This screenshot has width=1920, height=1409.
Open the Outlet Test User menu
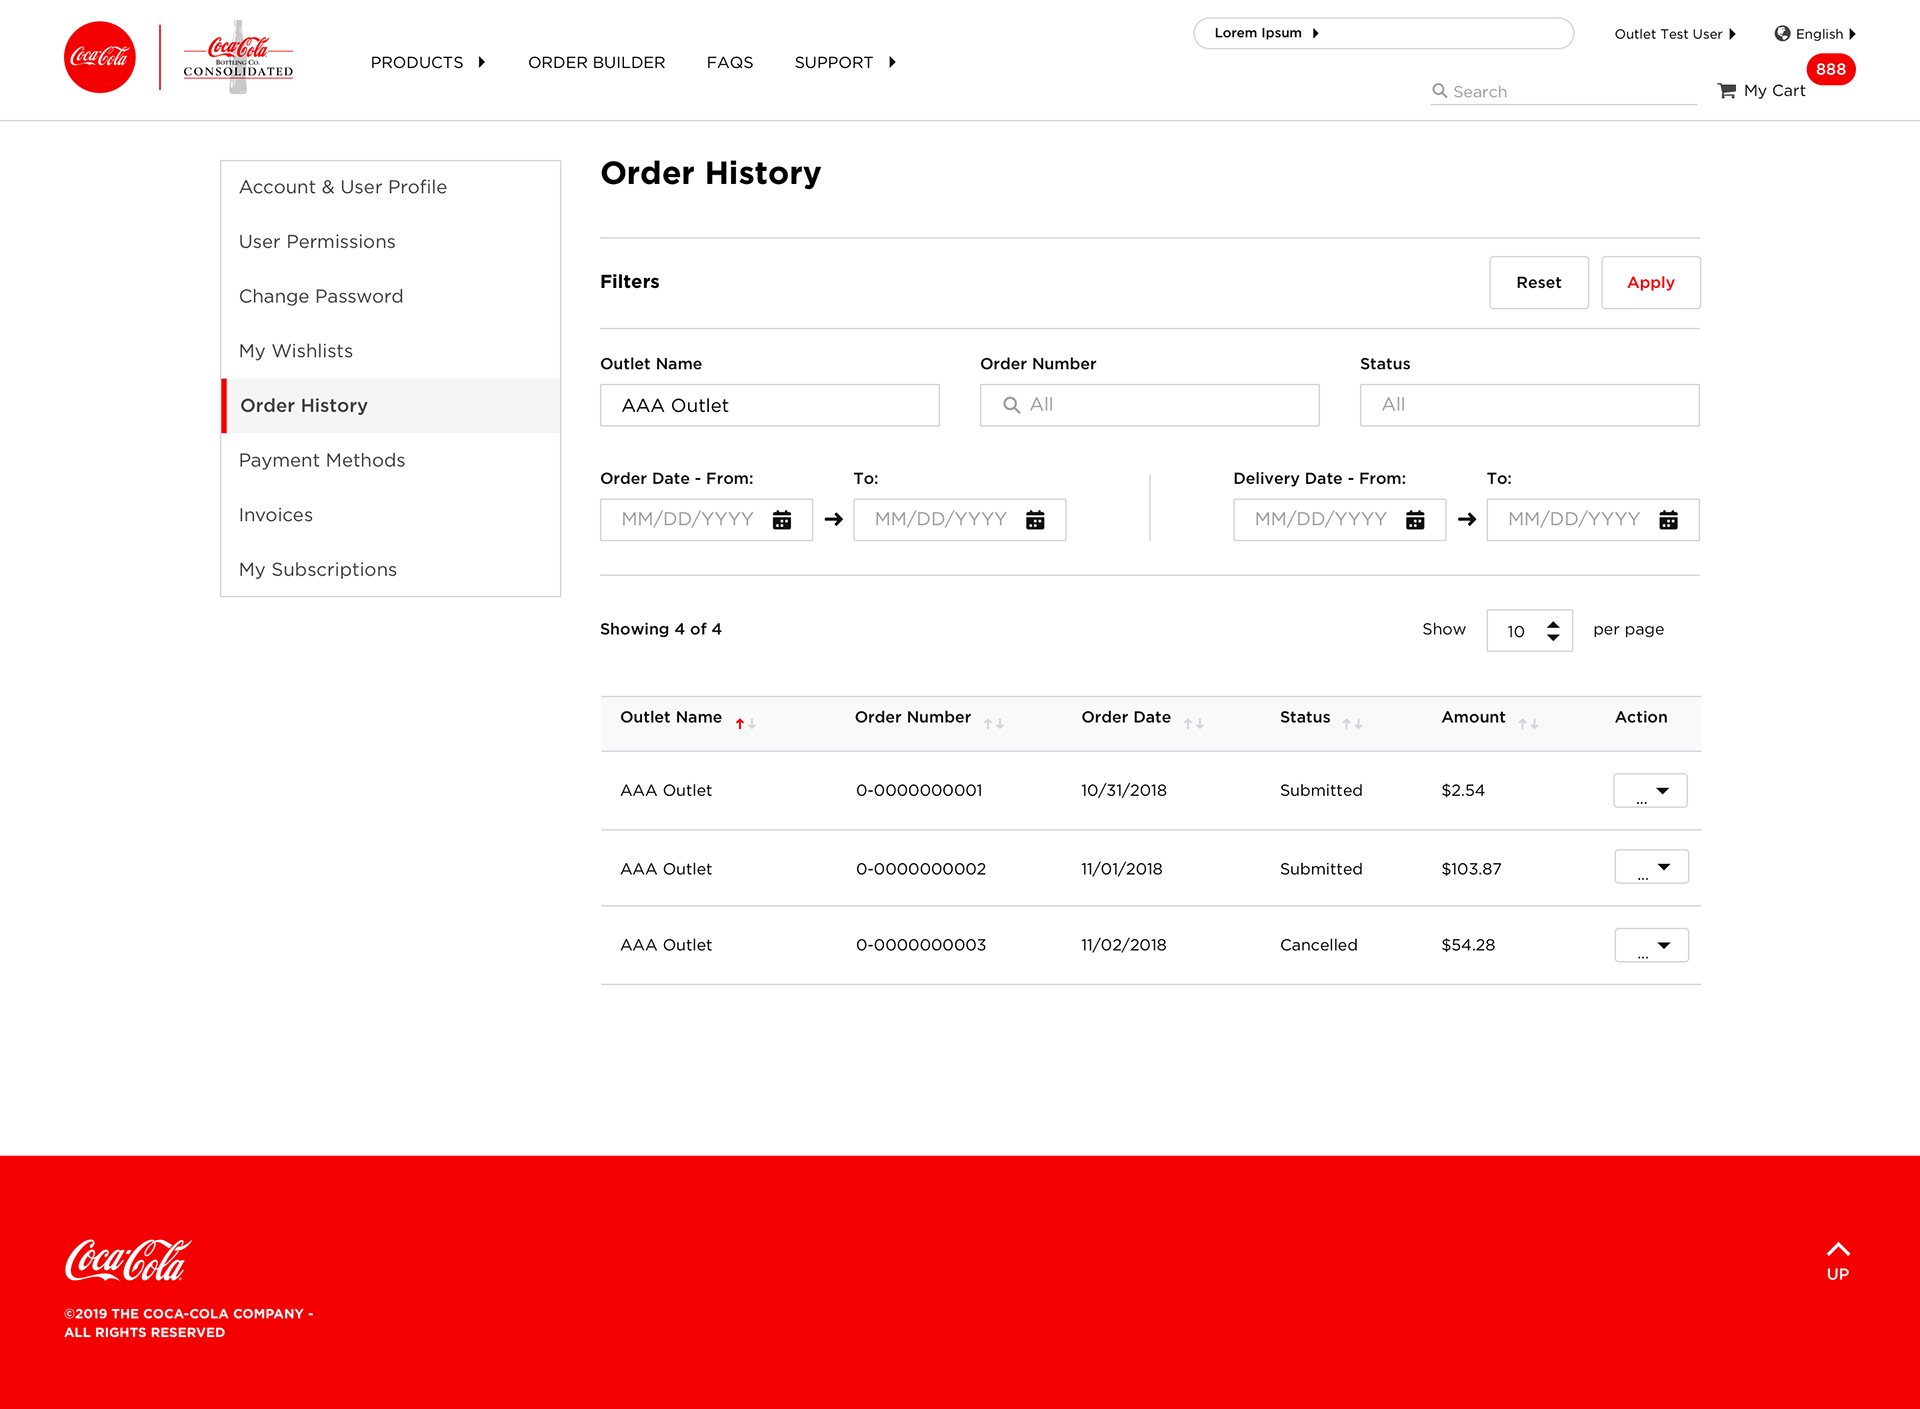coord(1675,34)
